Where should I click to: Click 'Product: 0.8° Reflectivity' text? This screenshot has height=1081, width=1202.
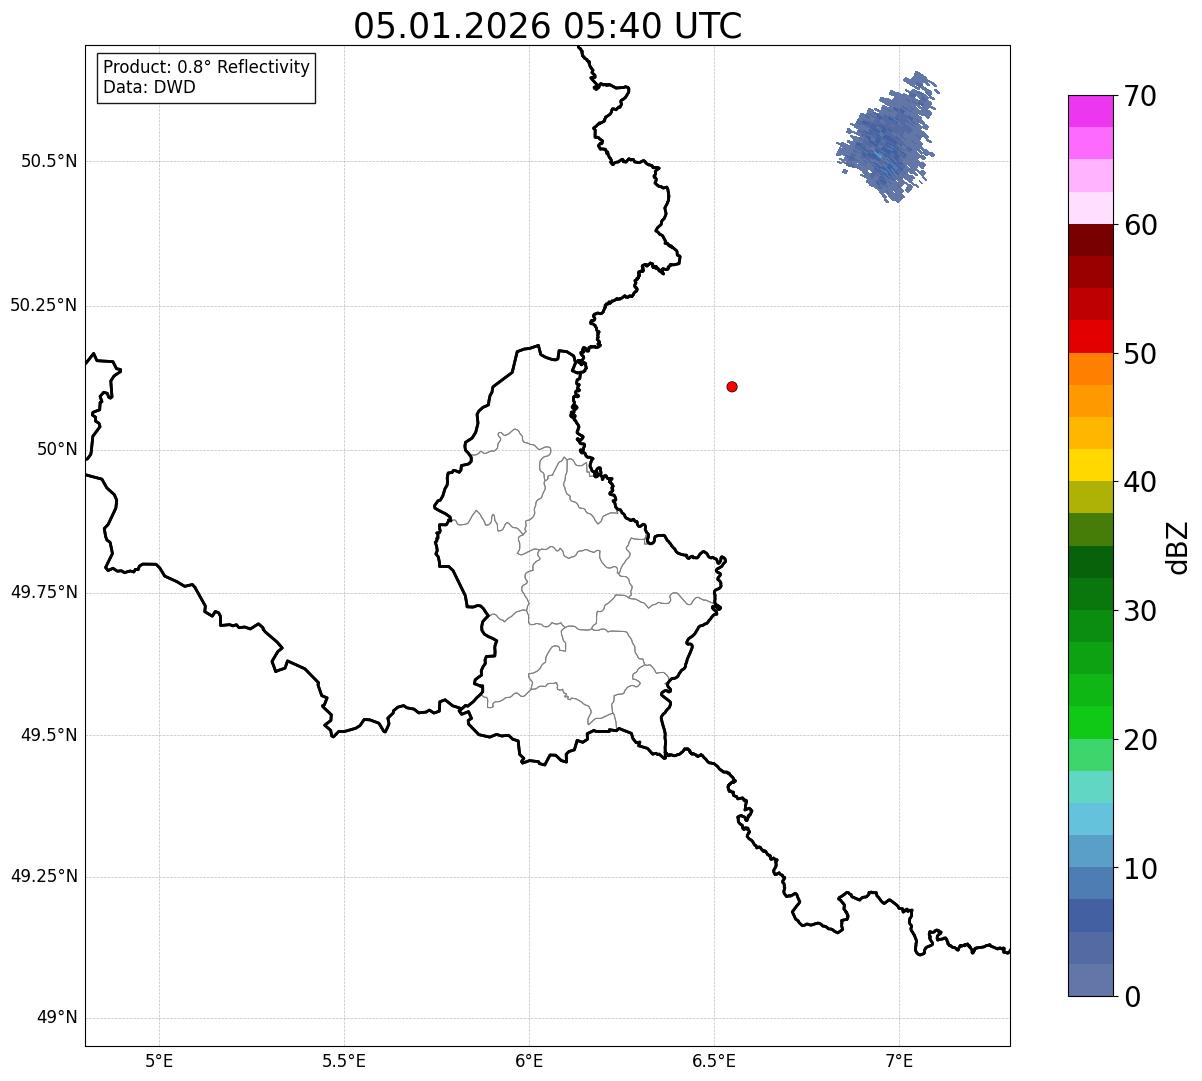point(207,67)
